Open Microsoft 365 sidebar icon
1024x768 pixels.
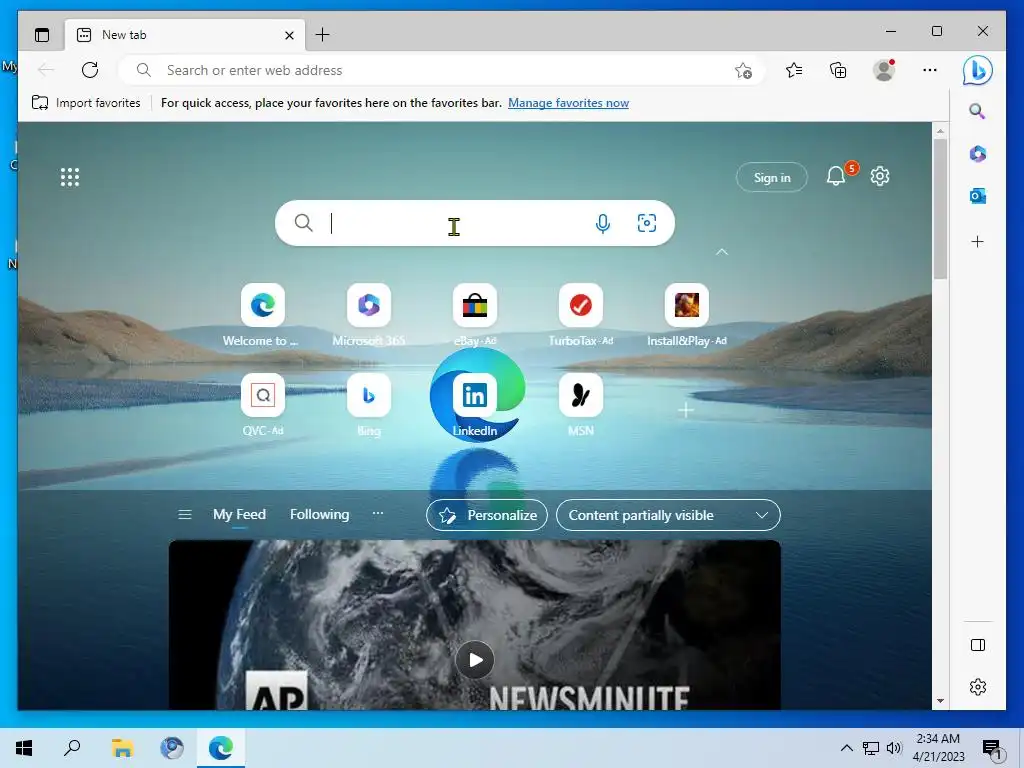(978, 153)
